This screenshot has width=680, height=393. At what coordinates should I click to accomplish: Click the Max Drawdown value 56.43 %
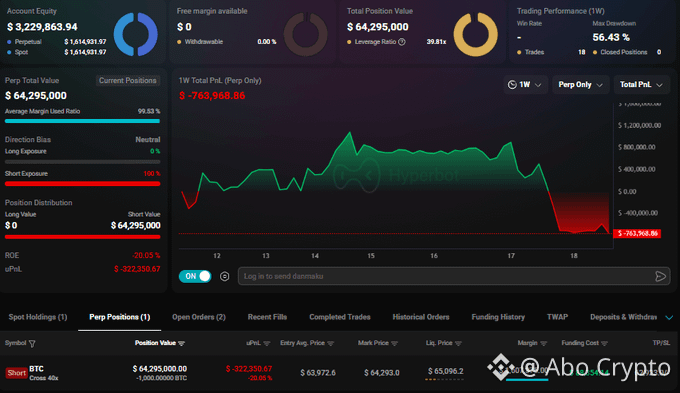[x=611, y=37]
